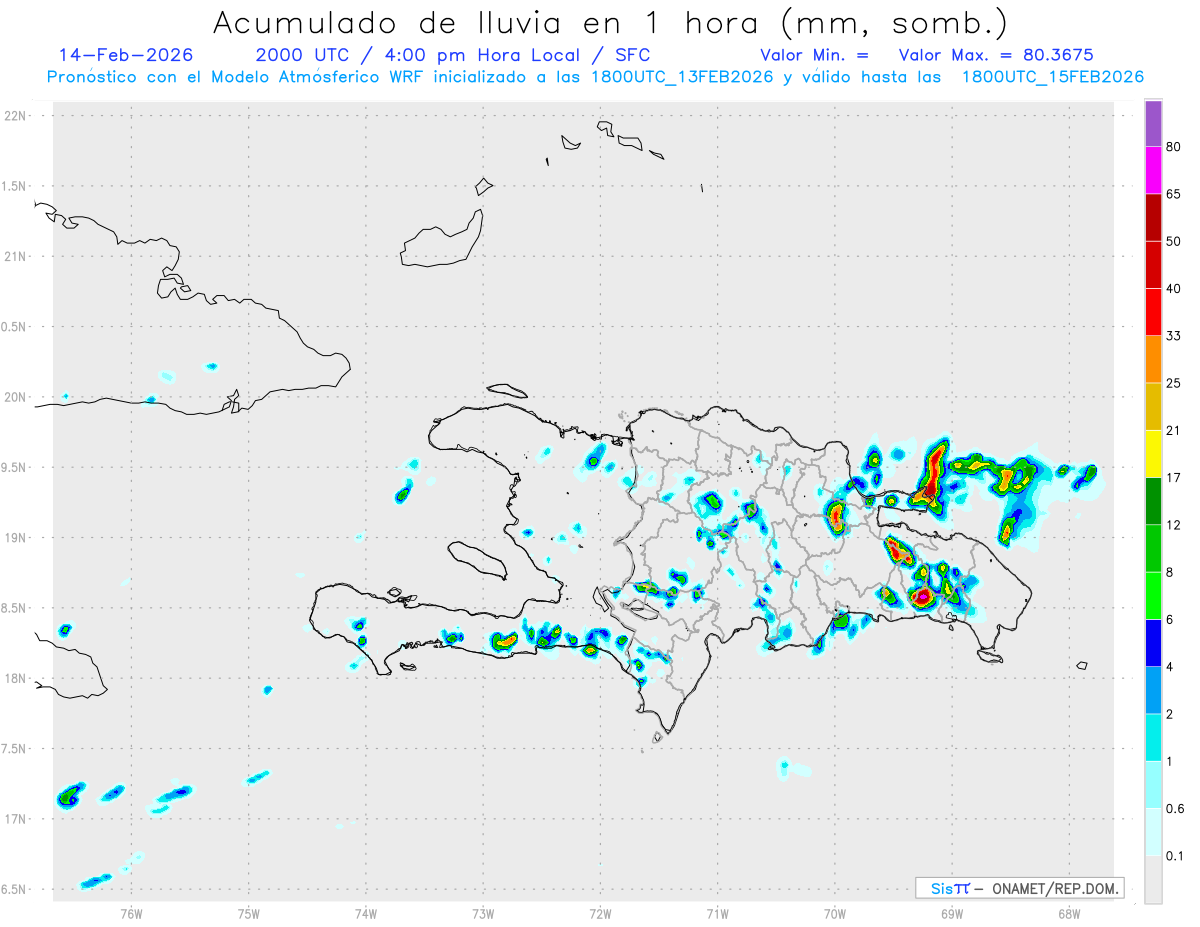The width and height of the screenshot is (1200, 927).
Task: Click the magenta legend swatch between 65 and 80
Action: (1153, 170)
